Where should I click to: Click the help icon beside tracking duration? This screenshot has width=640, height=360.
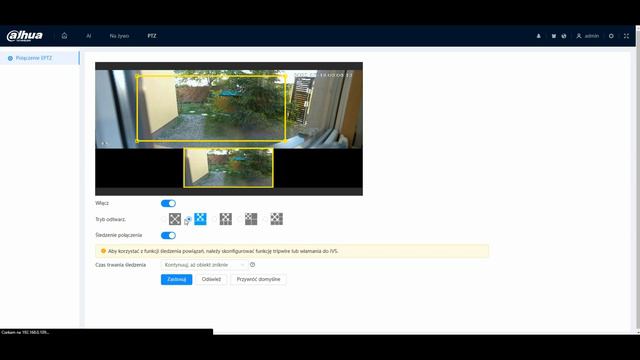(253, 264)
